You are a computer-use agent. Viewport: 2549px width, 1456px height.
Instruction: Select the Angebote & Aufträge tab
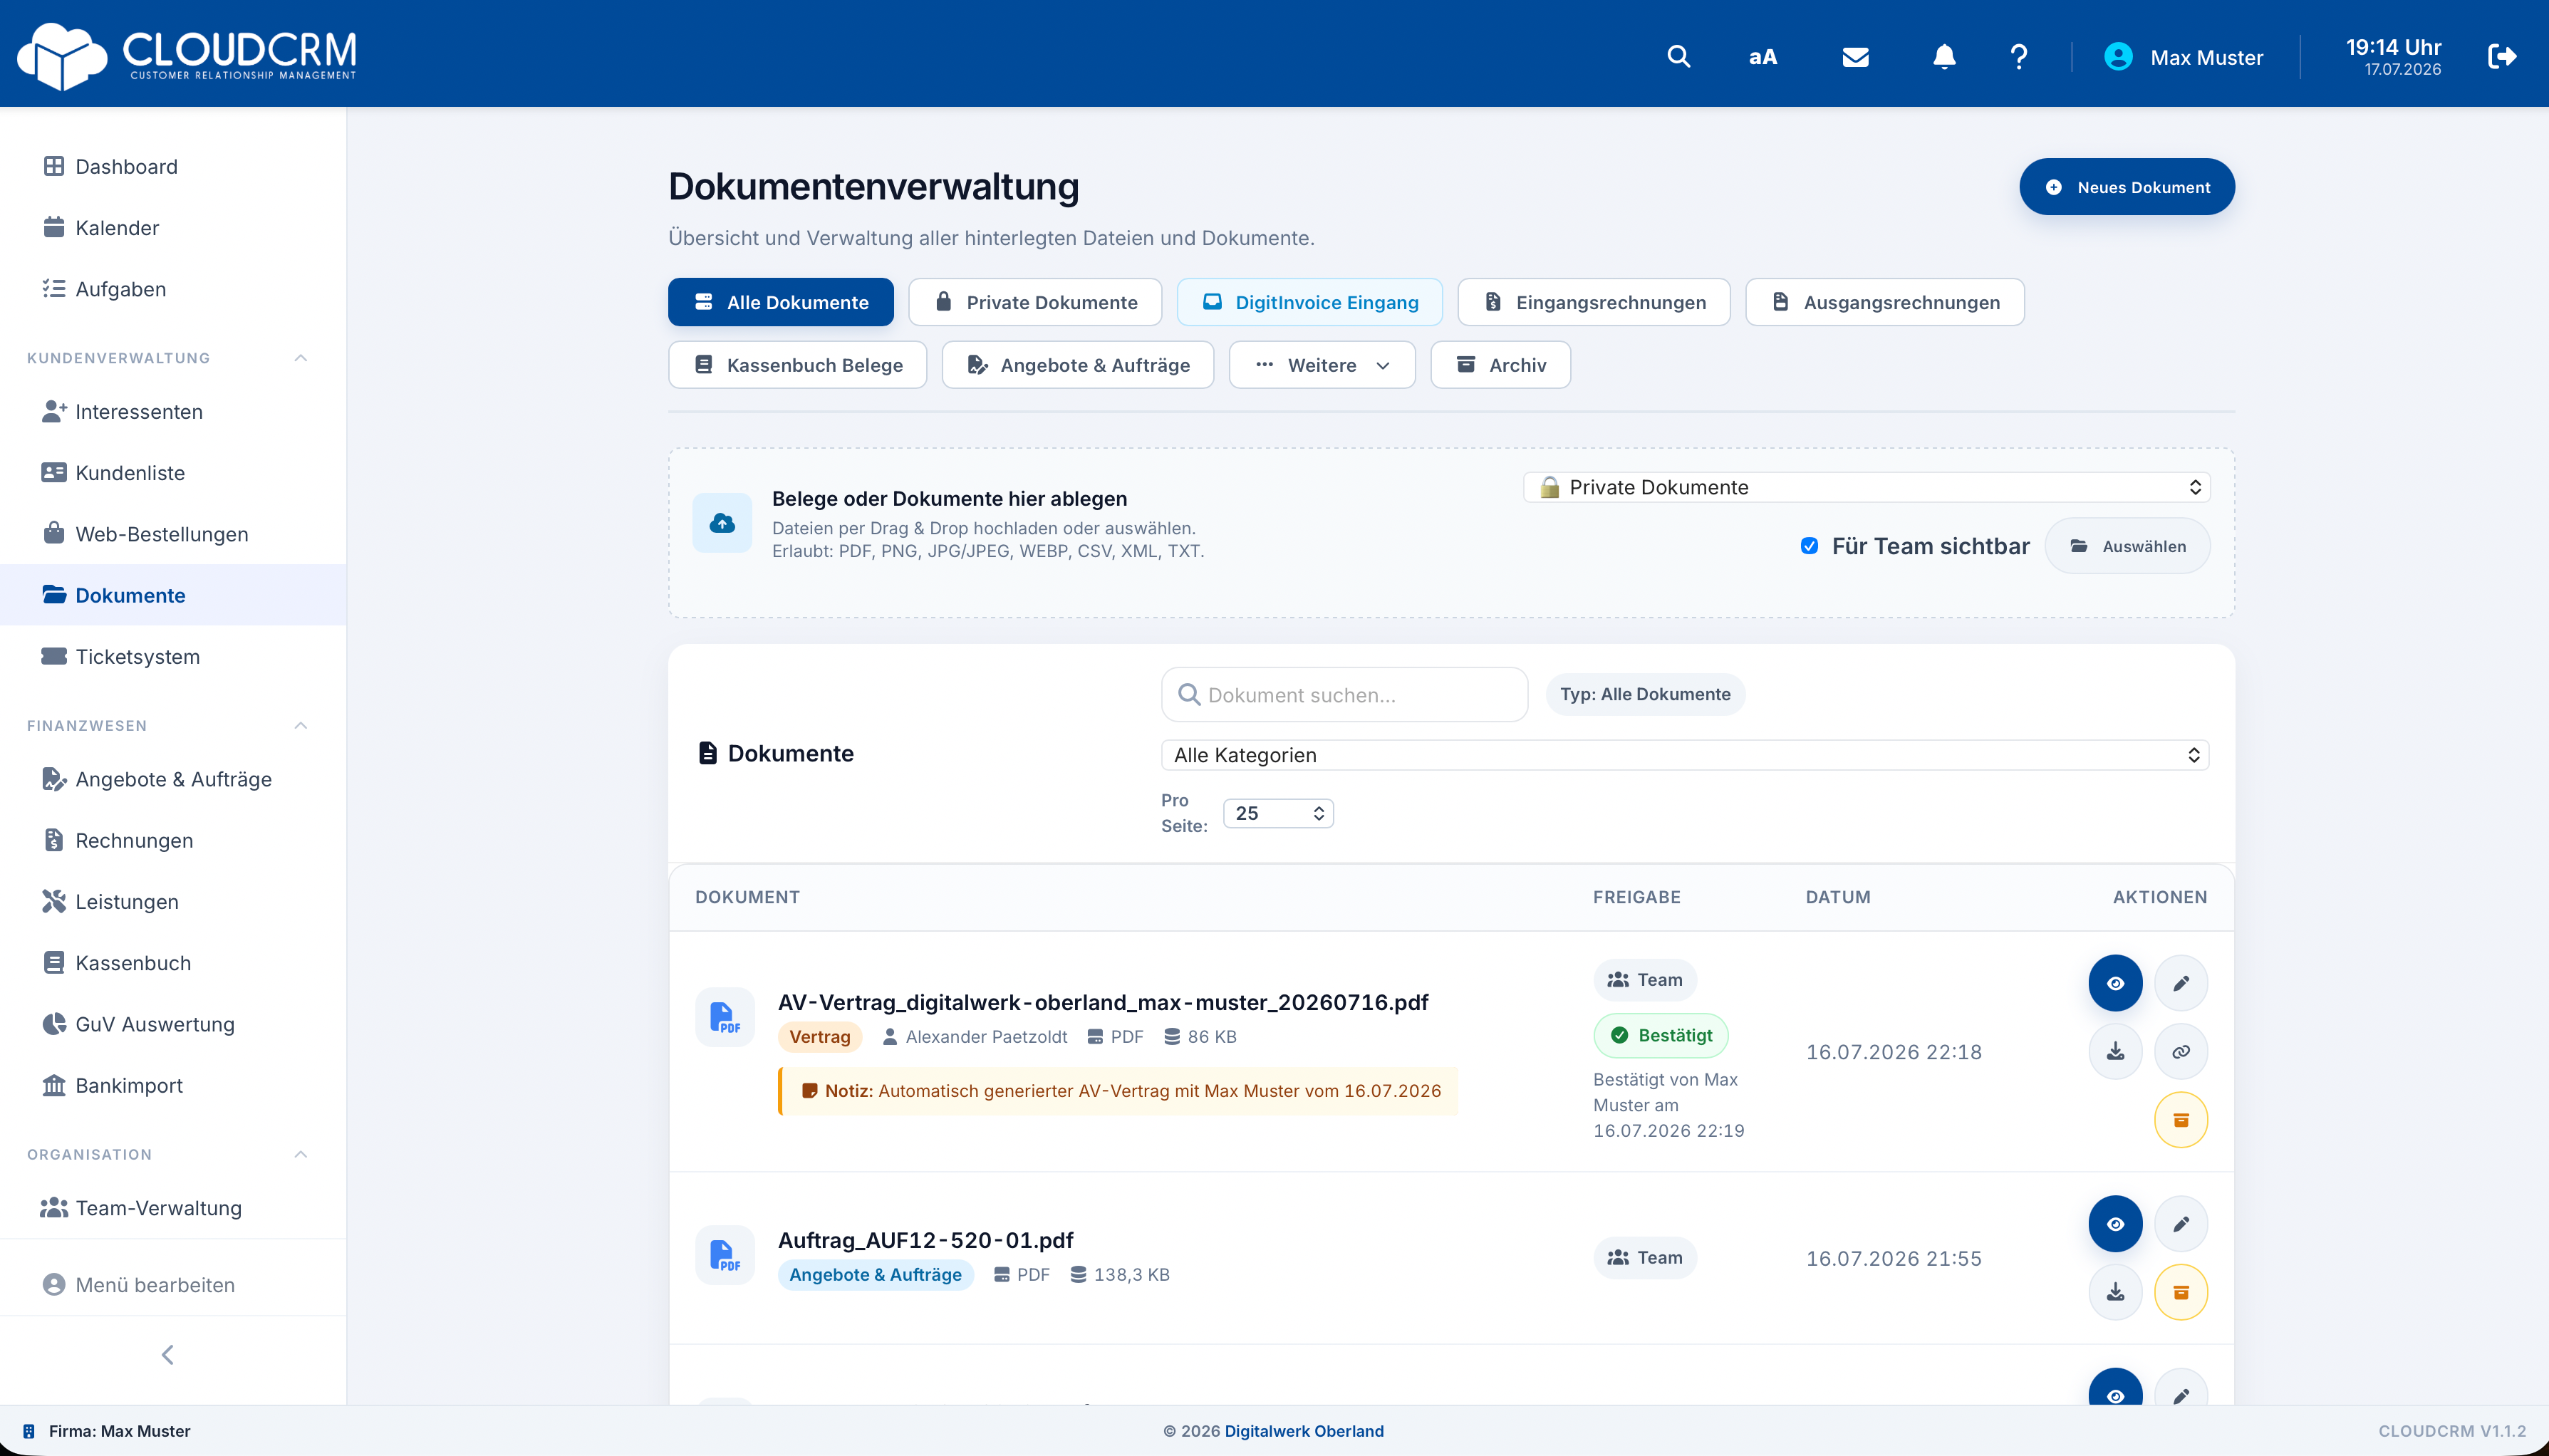(x=1078, y=365)
